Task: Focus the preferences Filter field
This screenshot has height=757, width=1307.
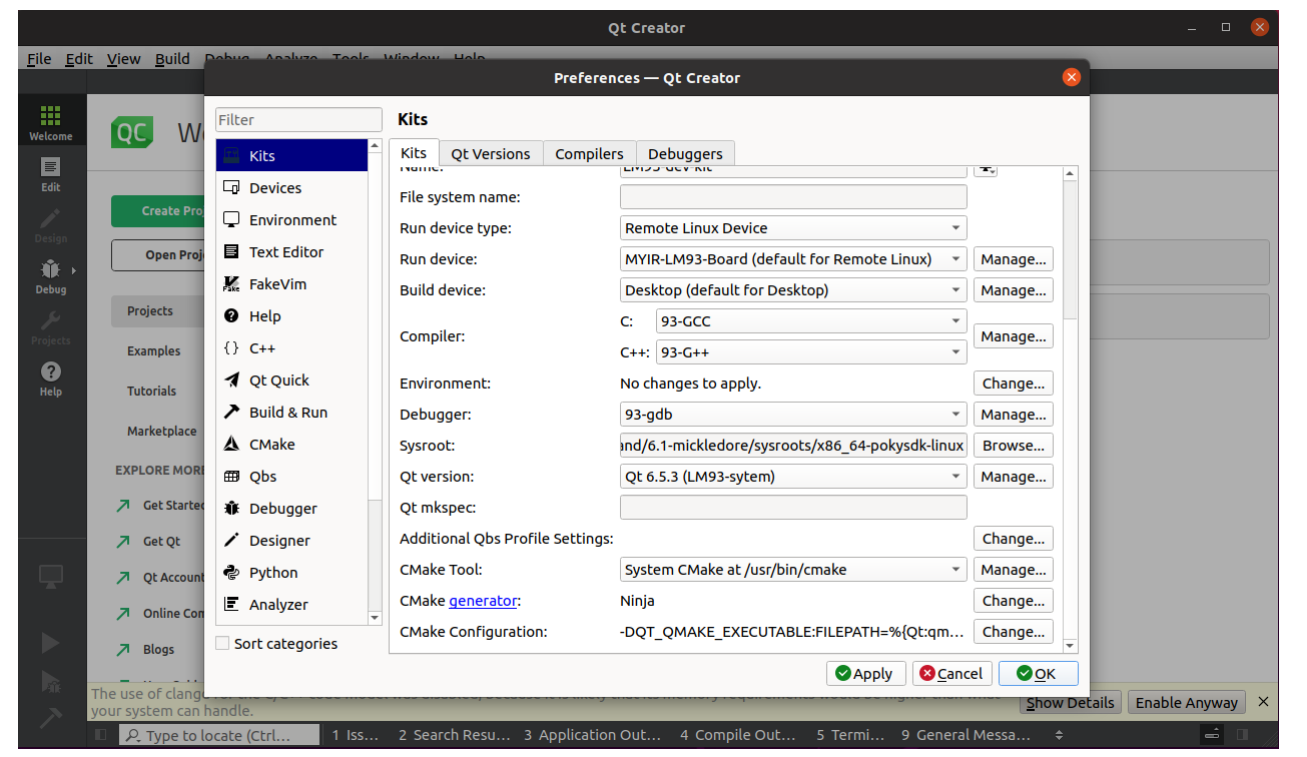Action: click(299, 120)
